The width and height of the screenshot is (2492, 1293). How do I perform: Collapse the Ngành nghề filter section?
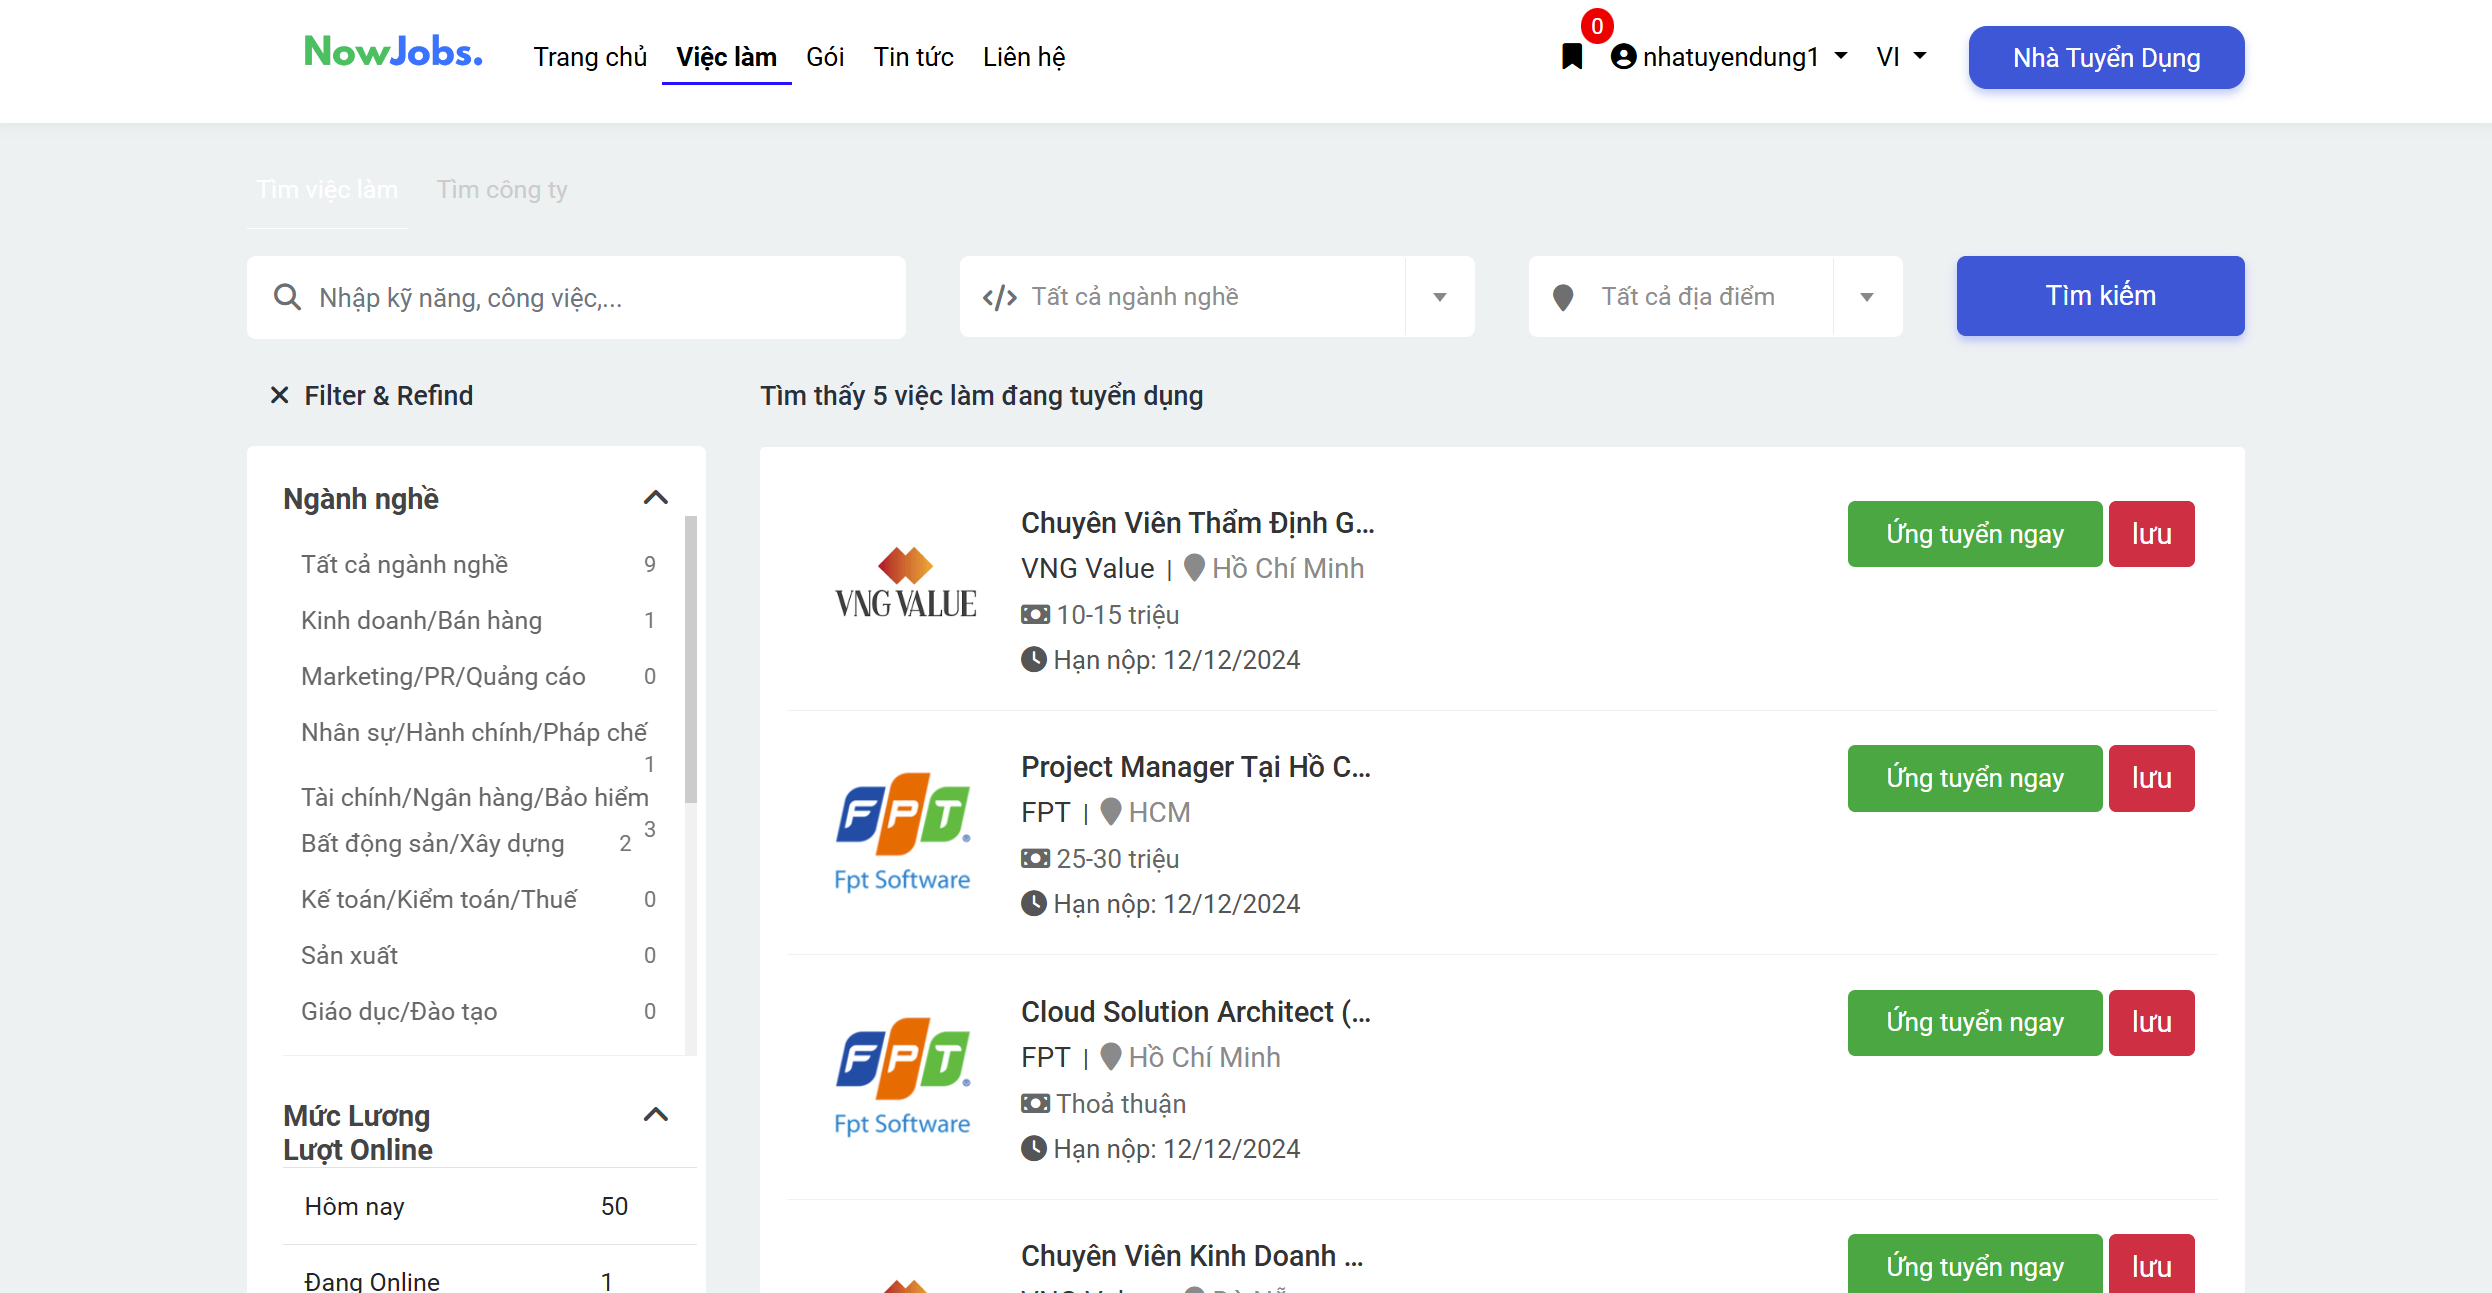coord(654,496)
